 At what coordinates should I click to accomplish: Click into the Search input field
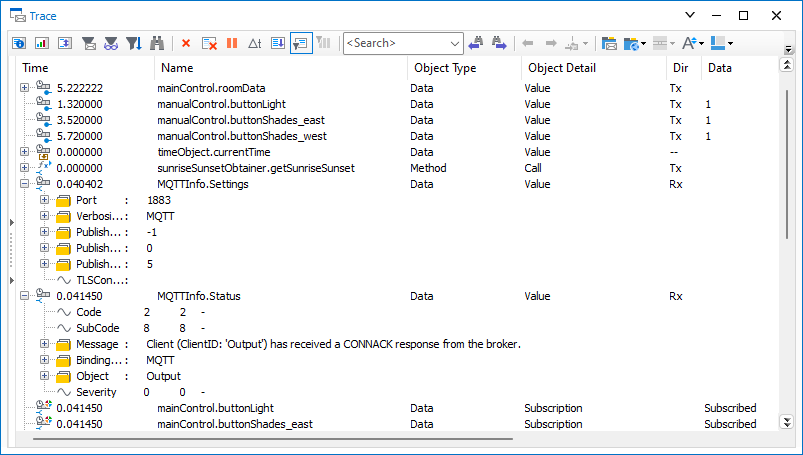click(395, 44)
